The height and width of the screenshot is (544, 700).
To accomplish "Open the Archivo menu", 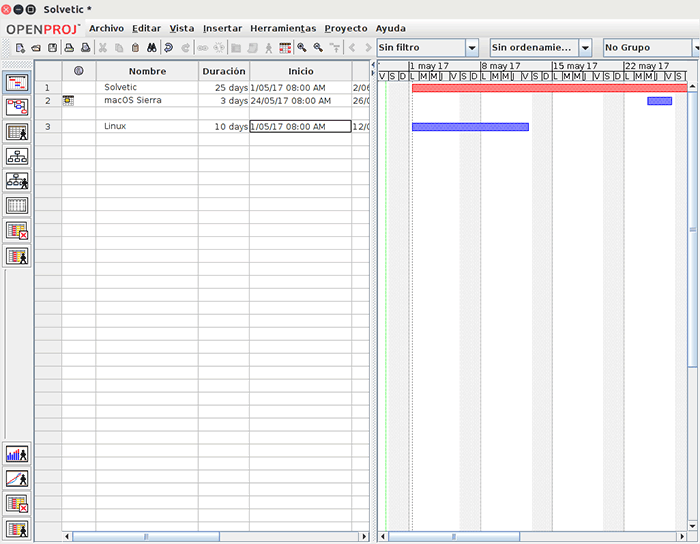I will [106, 29].
